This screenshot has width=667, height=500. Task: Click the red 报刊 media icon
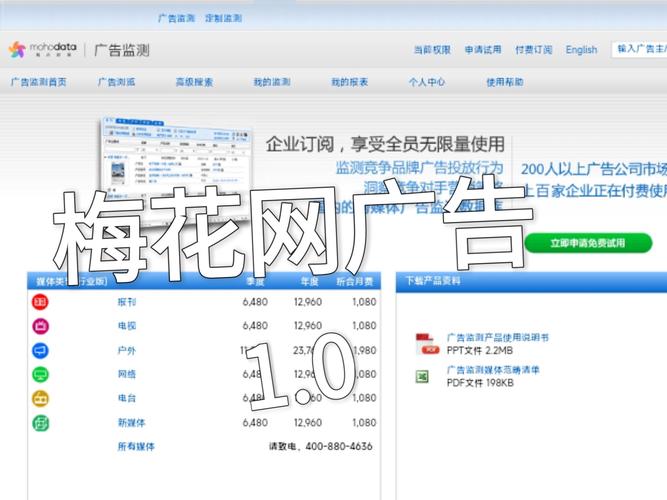[x=40, y=302]
